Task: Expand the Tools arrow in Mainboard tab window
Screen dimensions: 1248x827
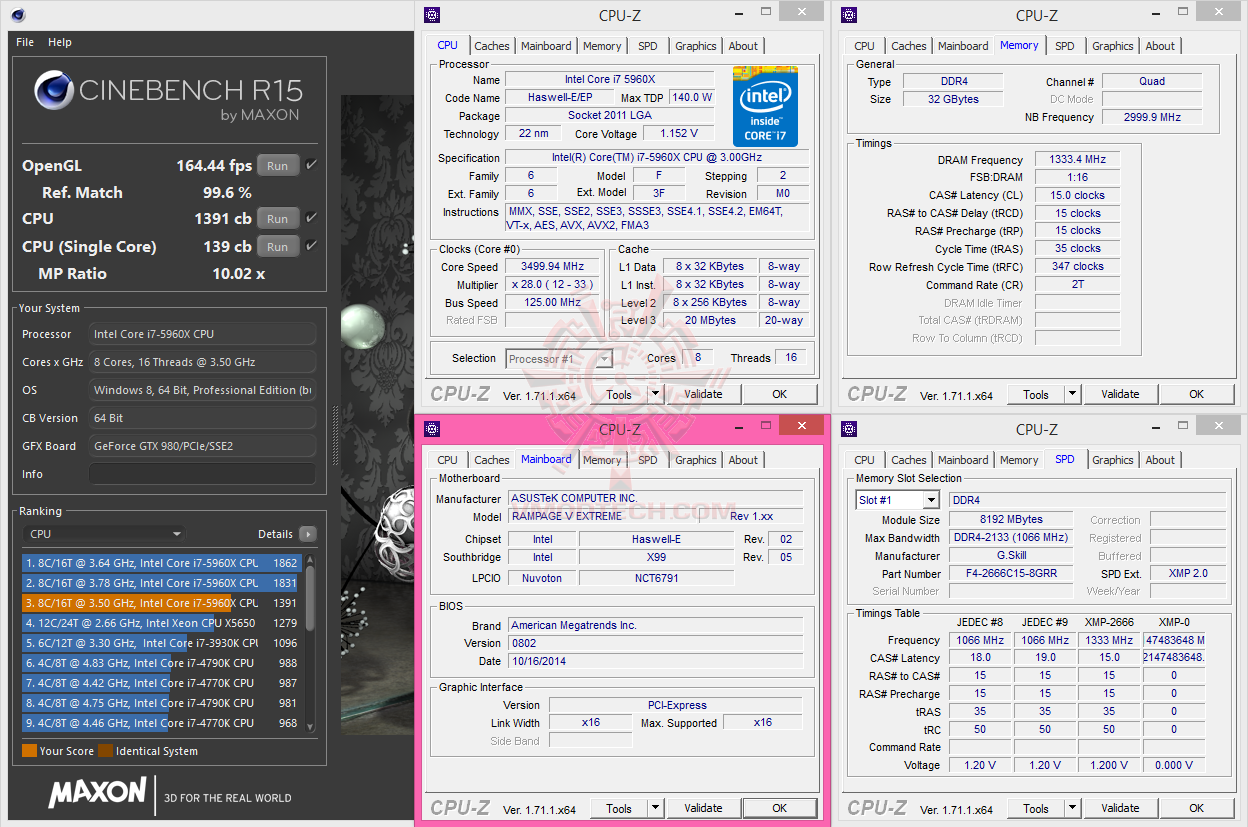Action: pyautogui.click(x=655, y=808)
